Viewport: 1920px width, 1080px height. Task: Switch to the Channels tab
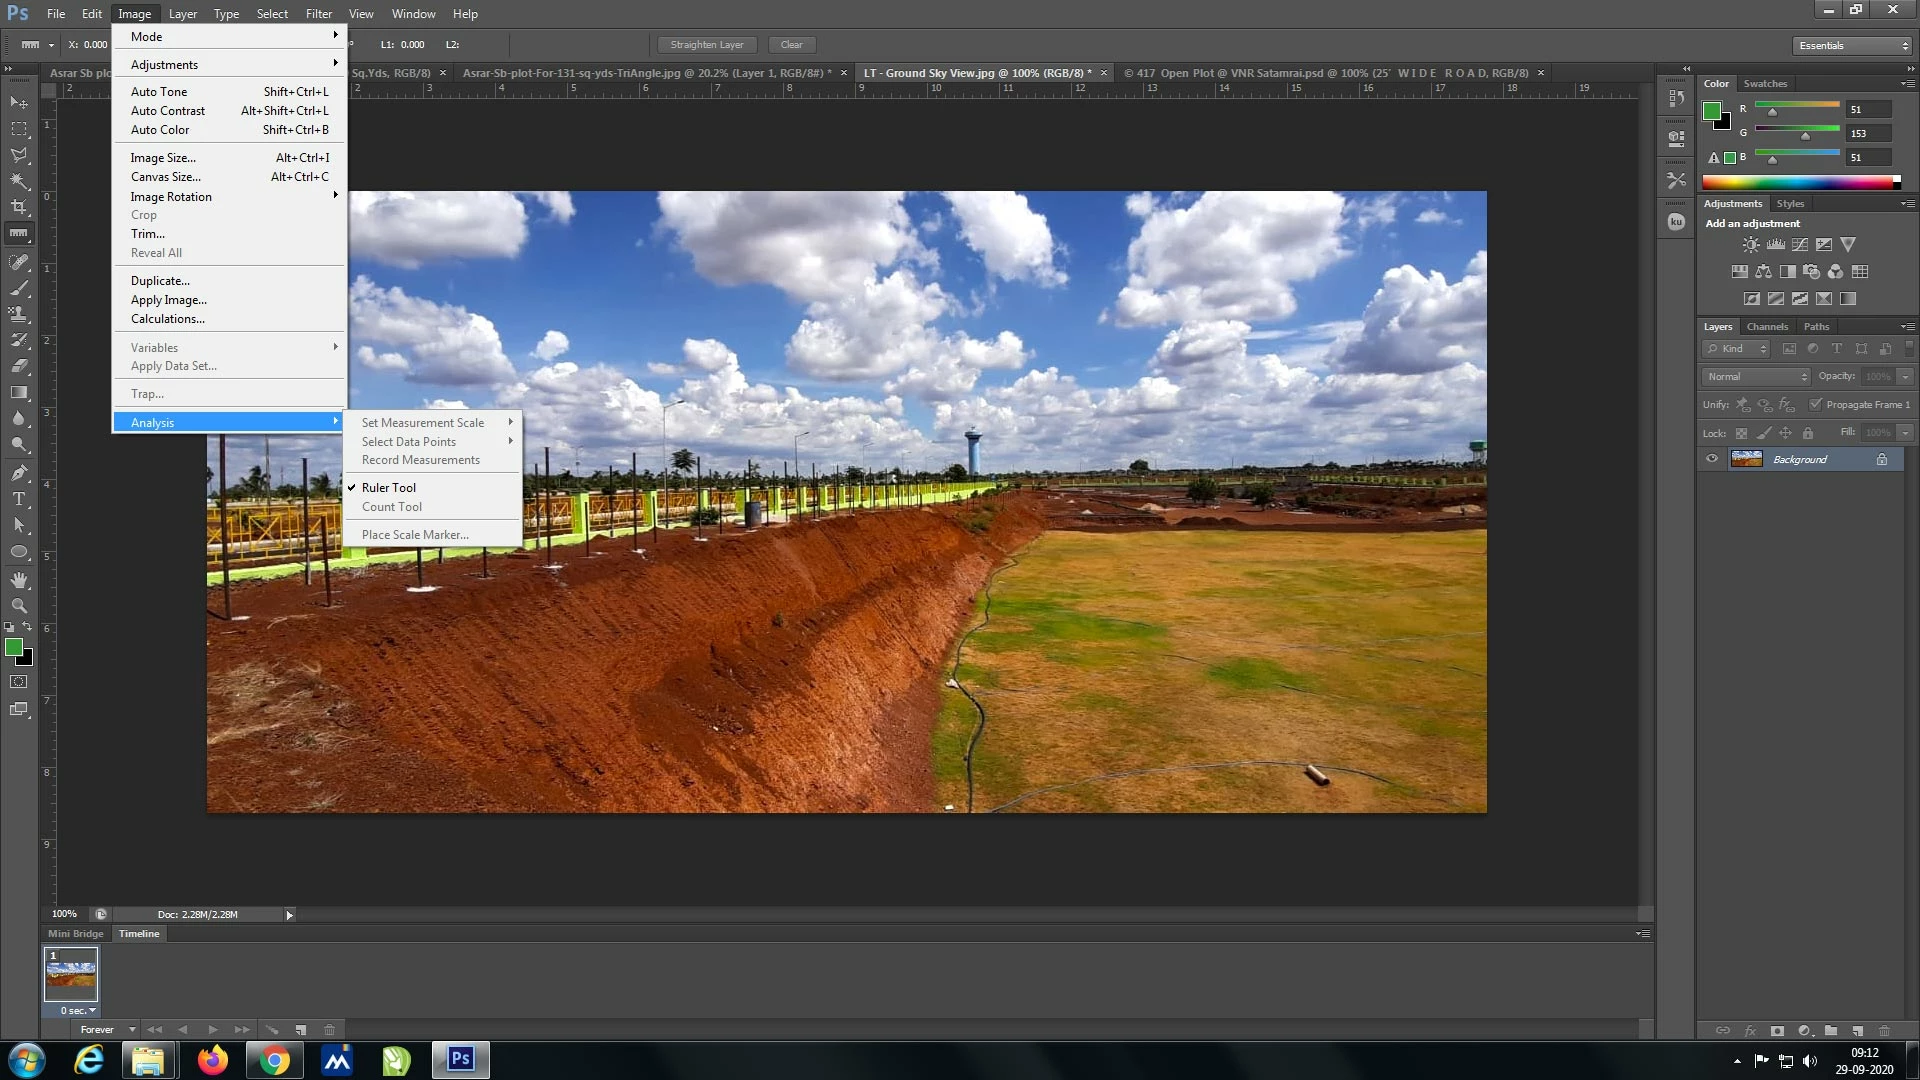[1767, 327]
